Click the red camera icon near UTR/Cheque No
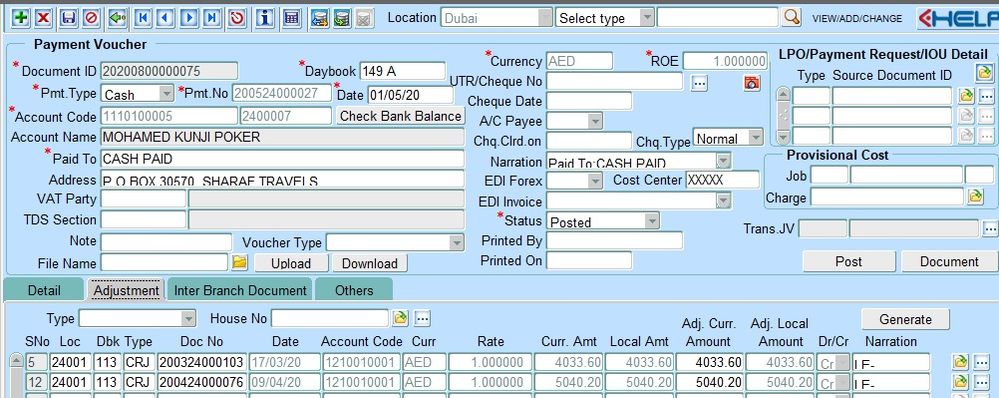Screen dimensions: 999x398 [x=752, y=82]
